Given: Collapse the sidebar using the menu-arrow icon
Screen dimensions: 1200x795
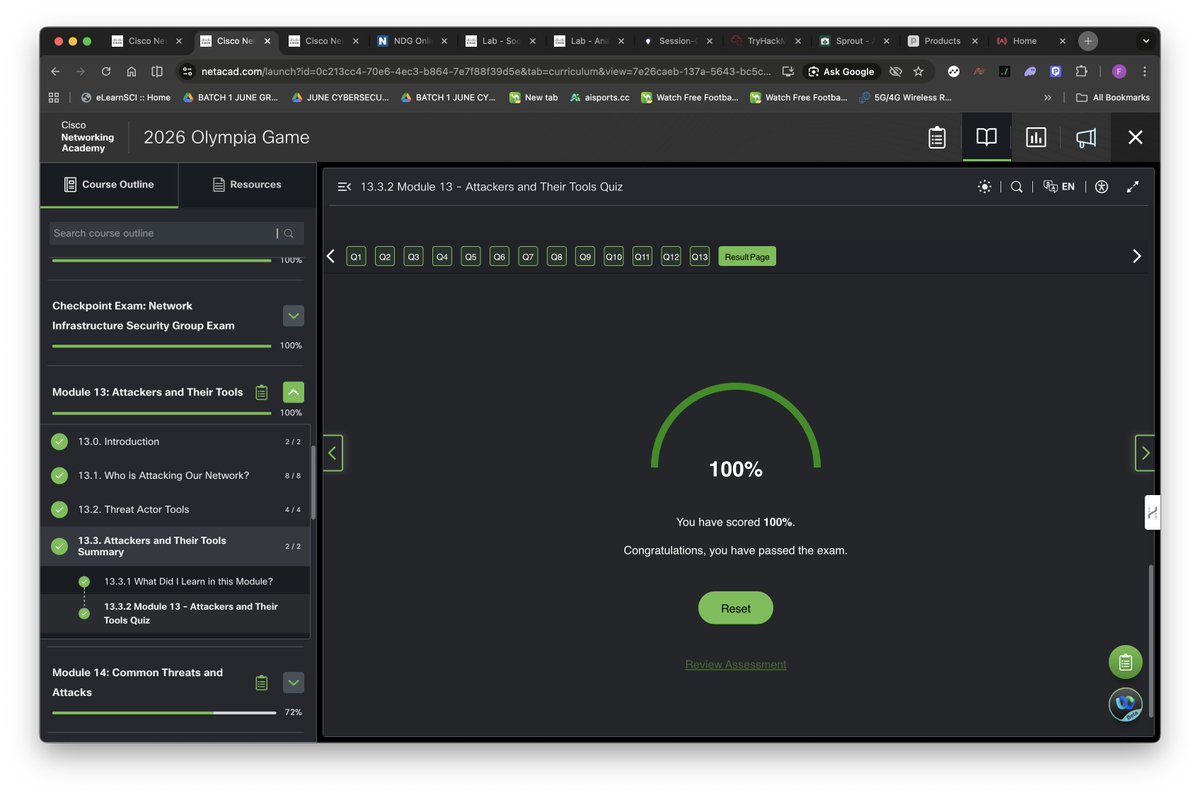Looking at the screenshot, I should (344, 187).
